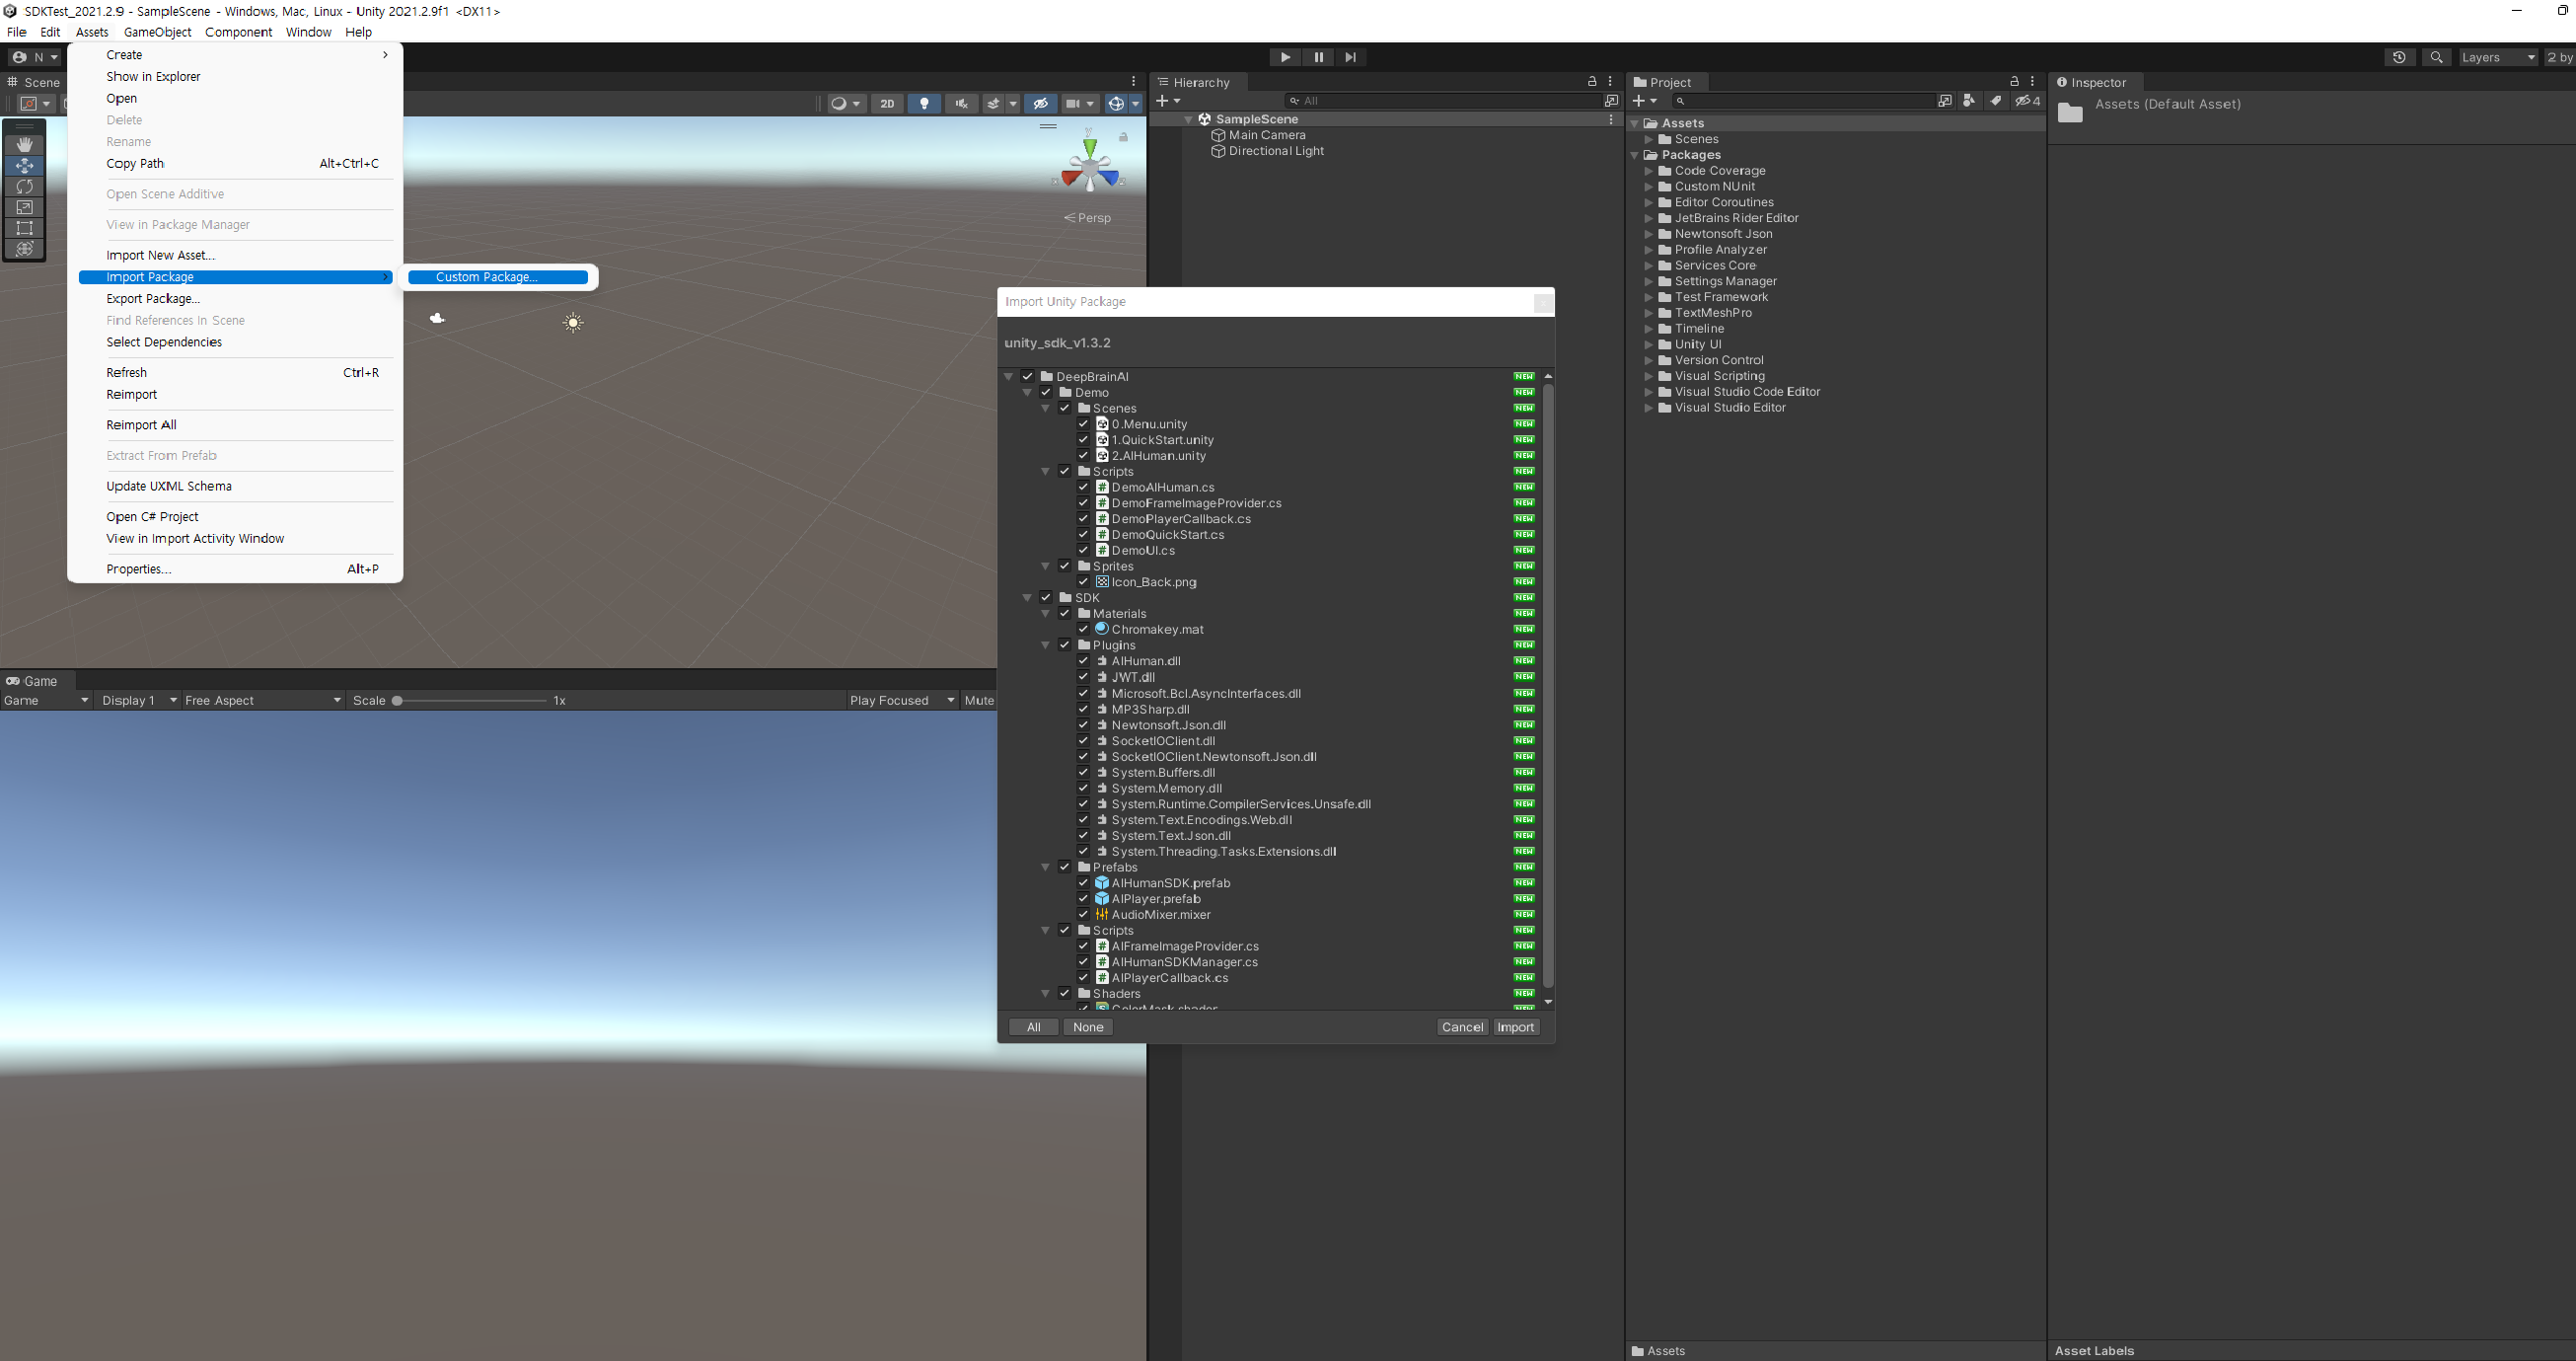Open SampleScene three-dot options in Hierarchy
Viewport: 2576px width, 1361px height.
pyautogui.click(x=1610, y=119)
